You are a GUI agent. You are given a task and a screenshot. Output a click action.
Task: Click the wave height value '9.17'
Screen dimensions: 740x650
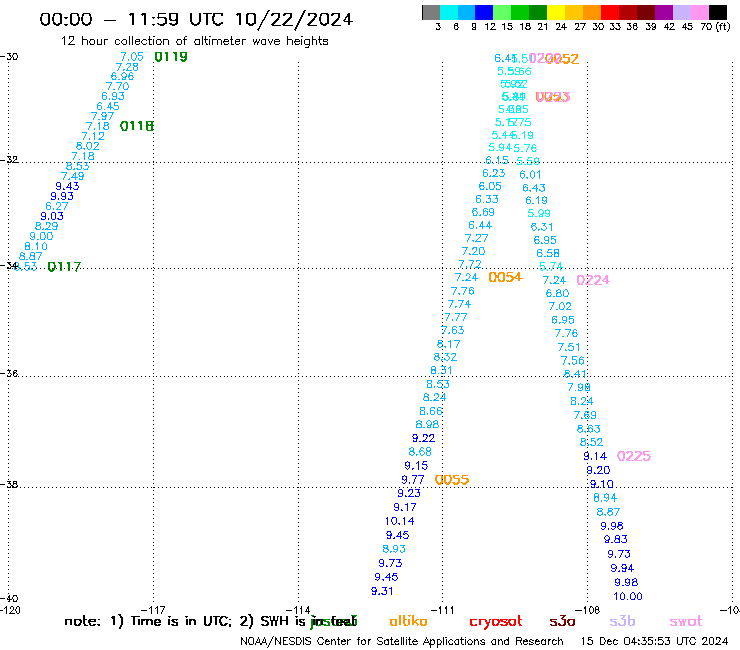405,507
